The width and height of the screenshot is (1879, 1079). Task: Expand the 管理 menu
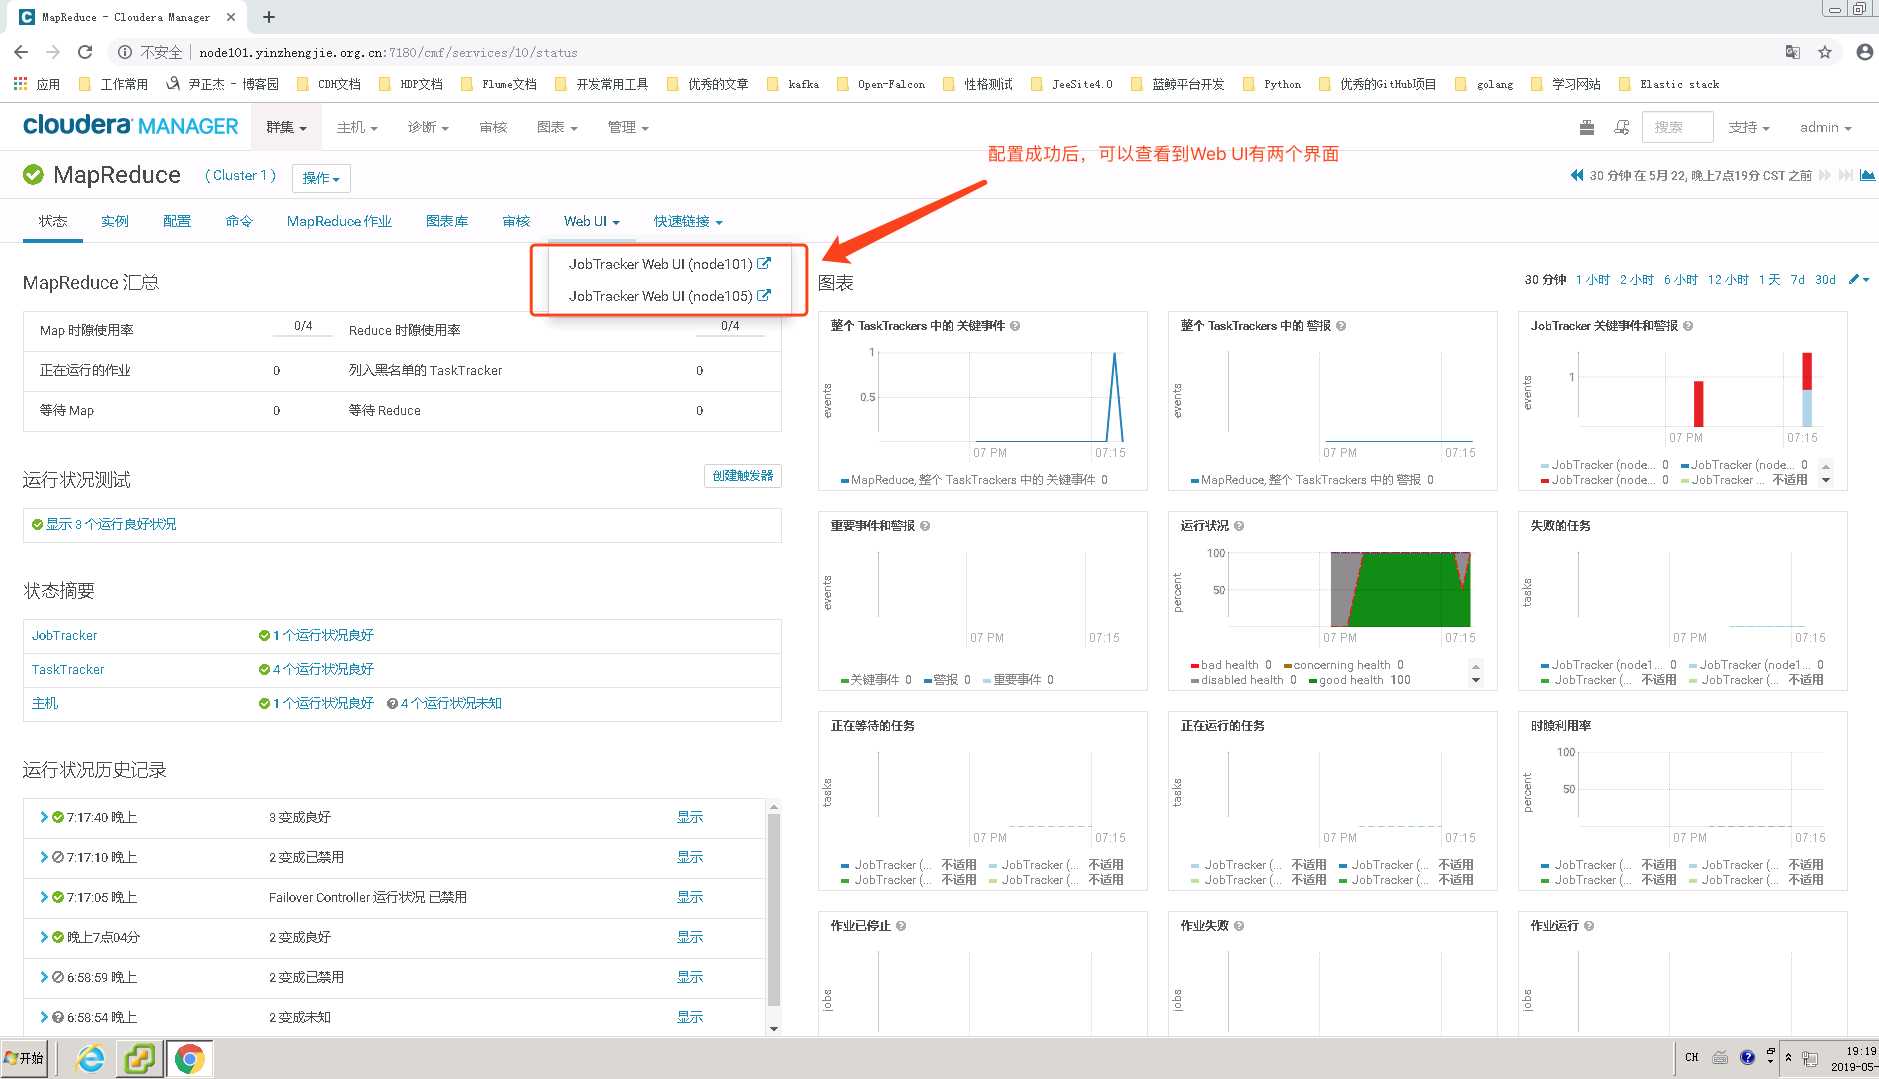[628, 127]
